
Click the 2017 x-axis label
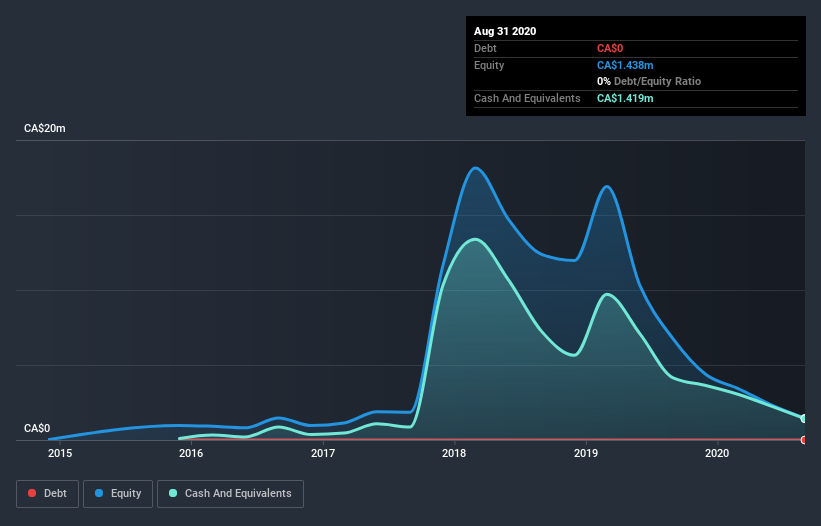pos(323,453)
